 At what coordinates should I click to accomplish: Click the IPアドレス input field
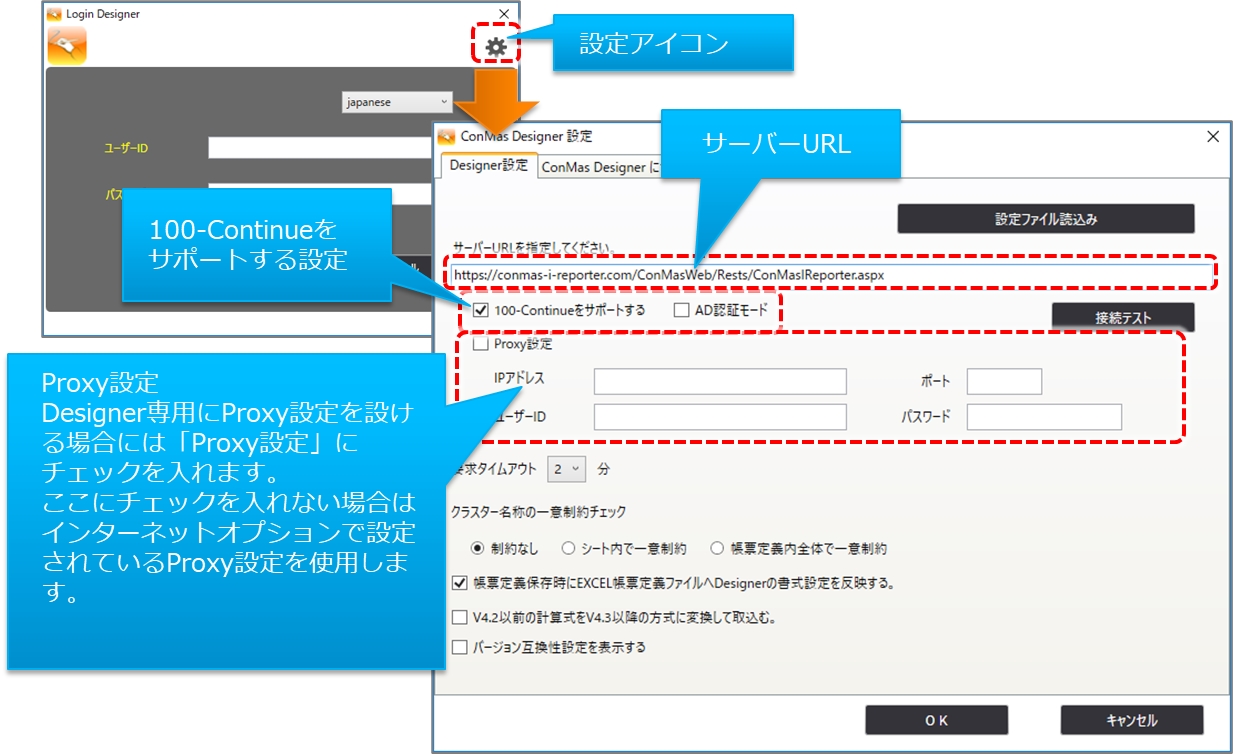720,381
